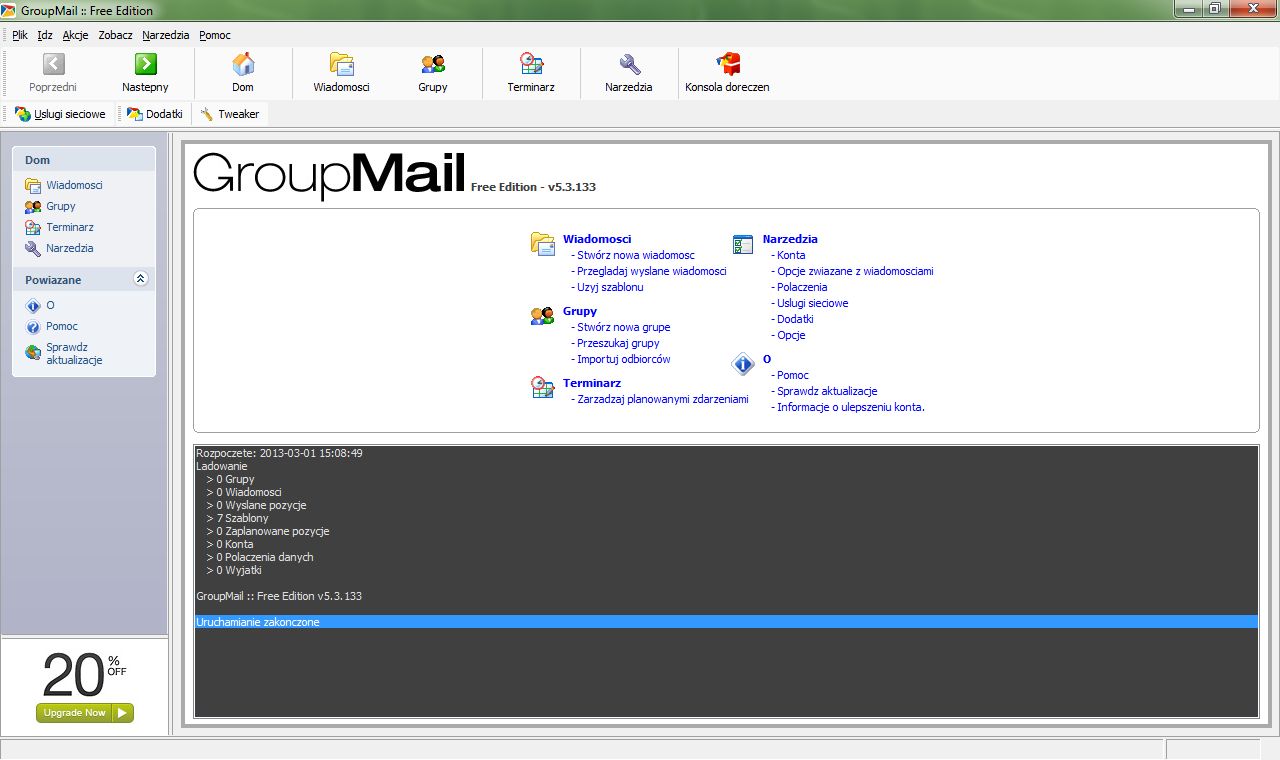Select the Uruchamianie zakonczone log line

[726, 622]
